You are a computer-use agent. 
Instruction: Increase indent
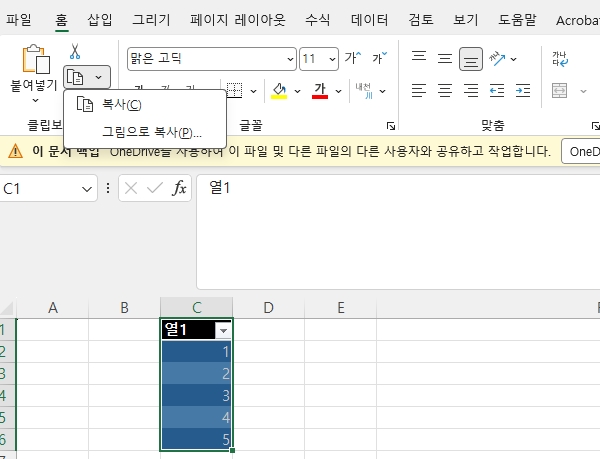tap(523, 91)
